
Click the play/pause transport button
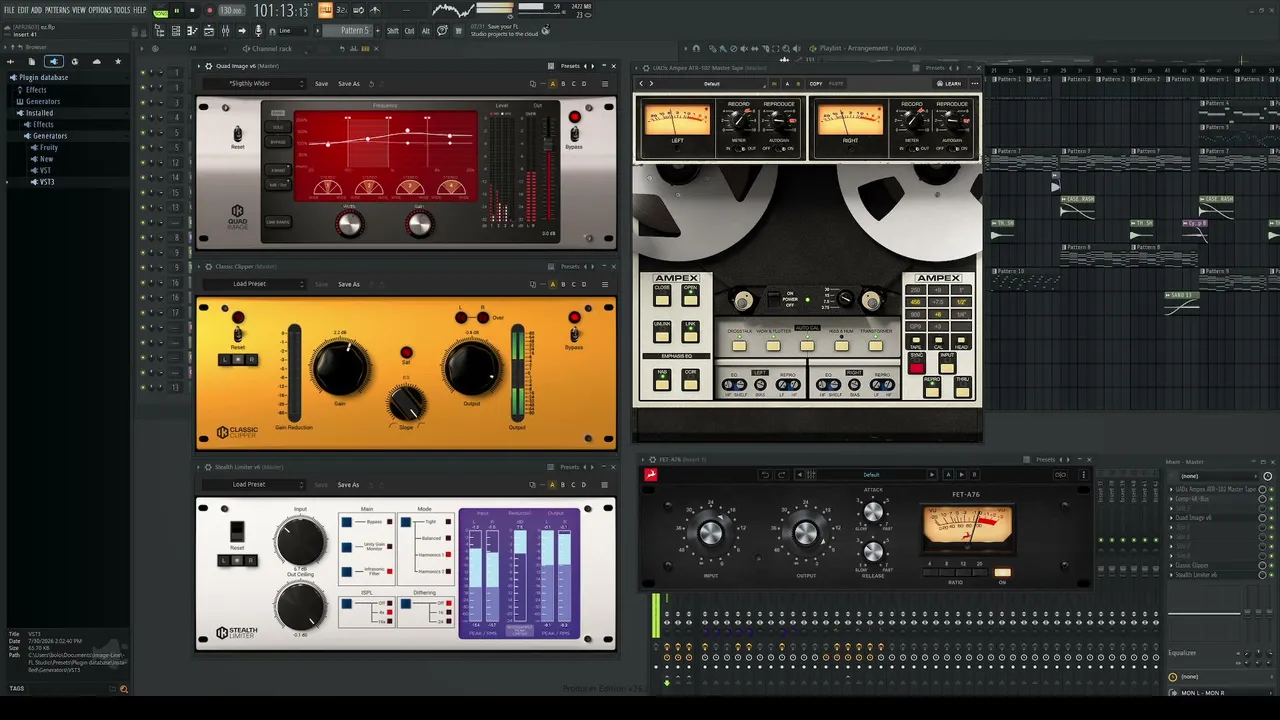tap(176, 10)
